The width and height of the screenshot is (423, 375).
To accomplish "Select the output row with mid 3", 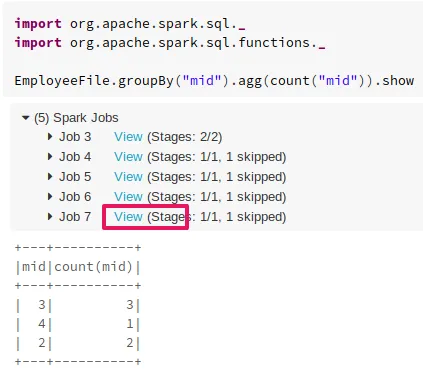I will pyautogui.click(x=78, y=305).
